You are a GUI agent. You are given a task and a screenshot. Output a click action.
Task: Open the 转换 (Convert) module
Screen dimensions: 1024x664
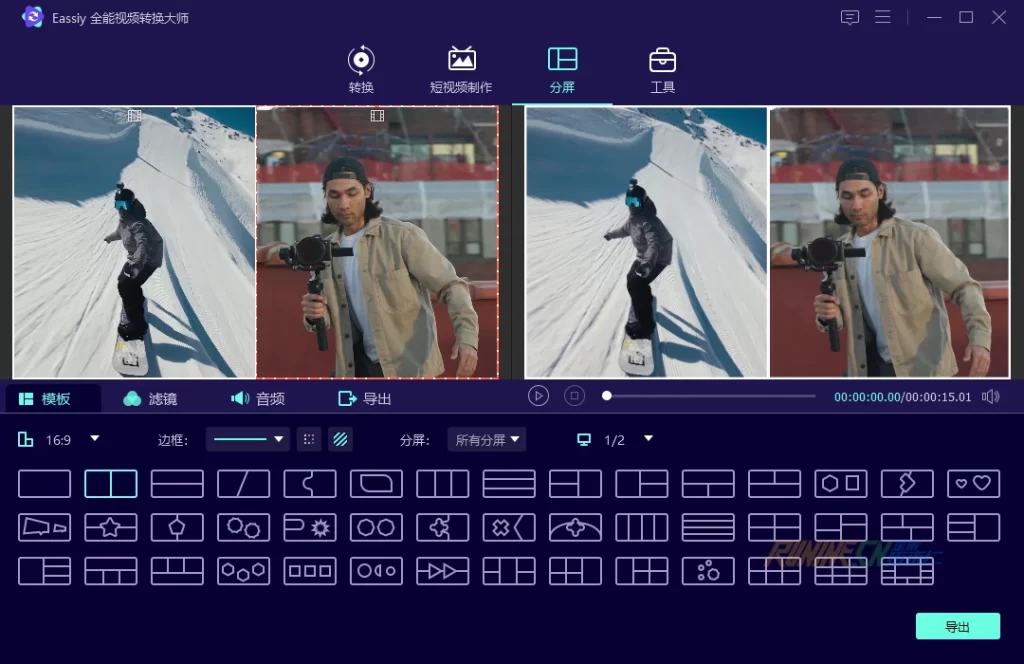coord(361,70)
